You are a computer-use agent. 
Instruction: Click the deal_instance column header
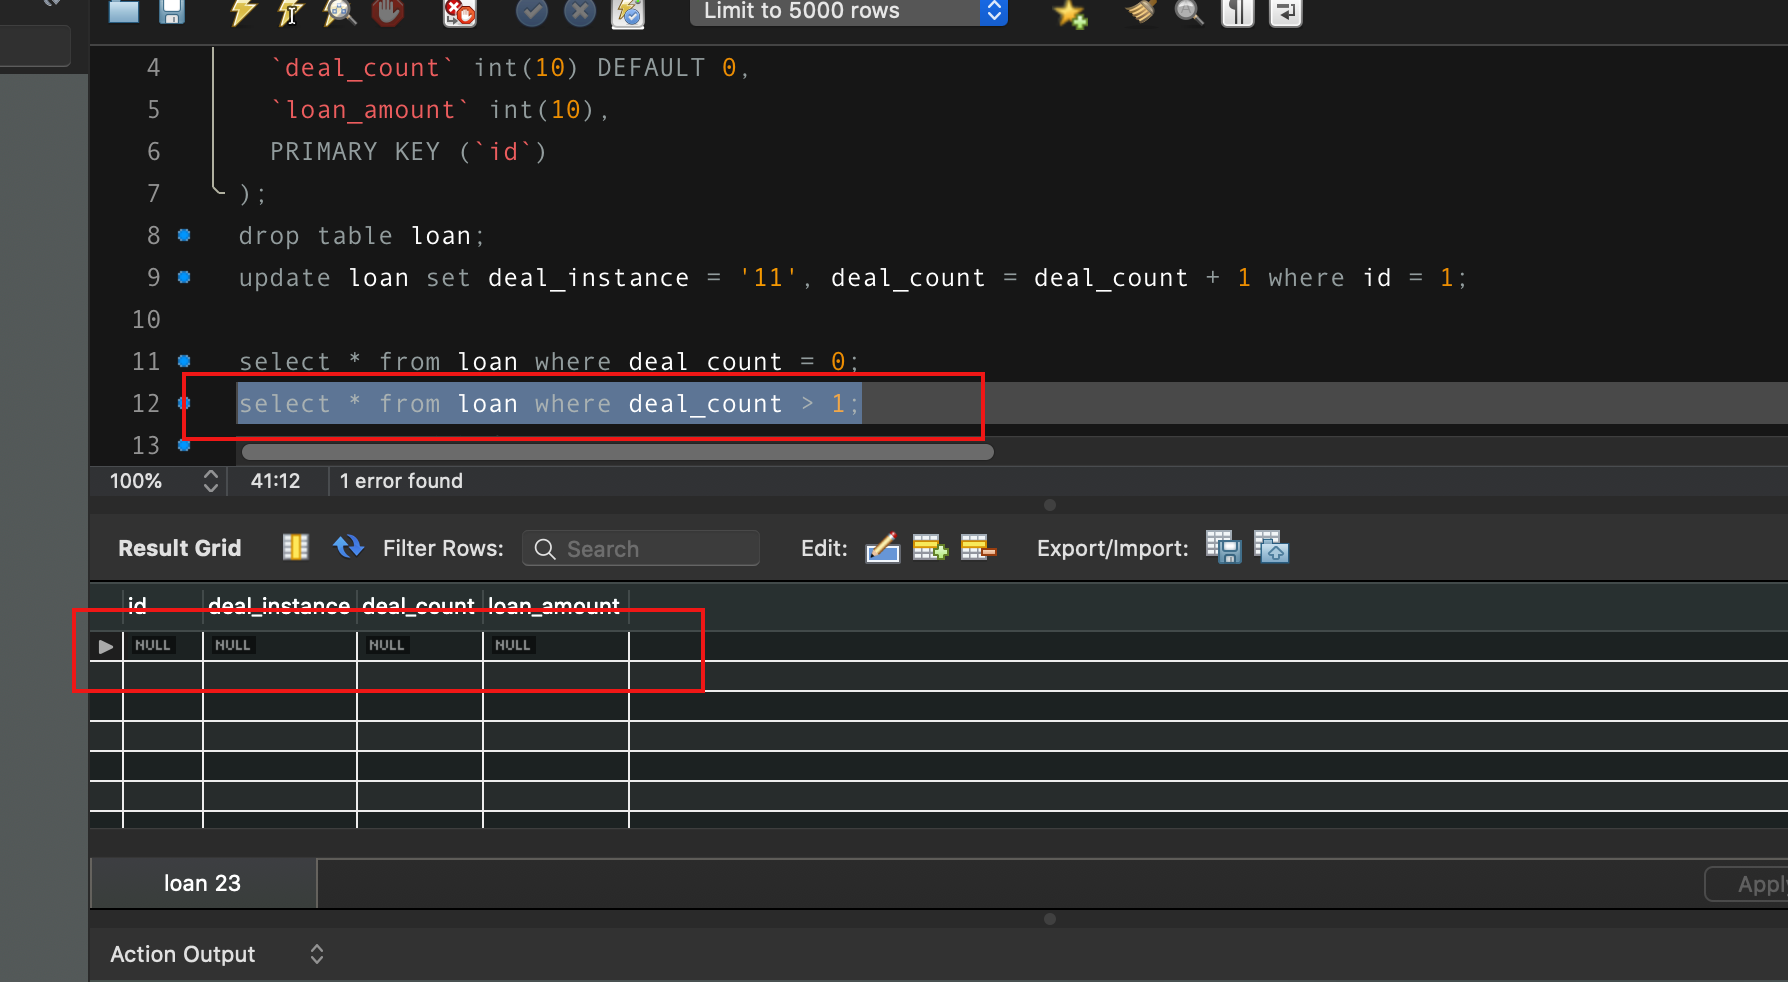[279, 605]
